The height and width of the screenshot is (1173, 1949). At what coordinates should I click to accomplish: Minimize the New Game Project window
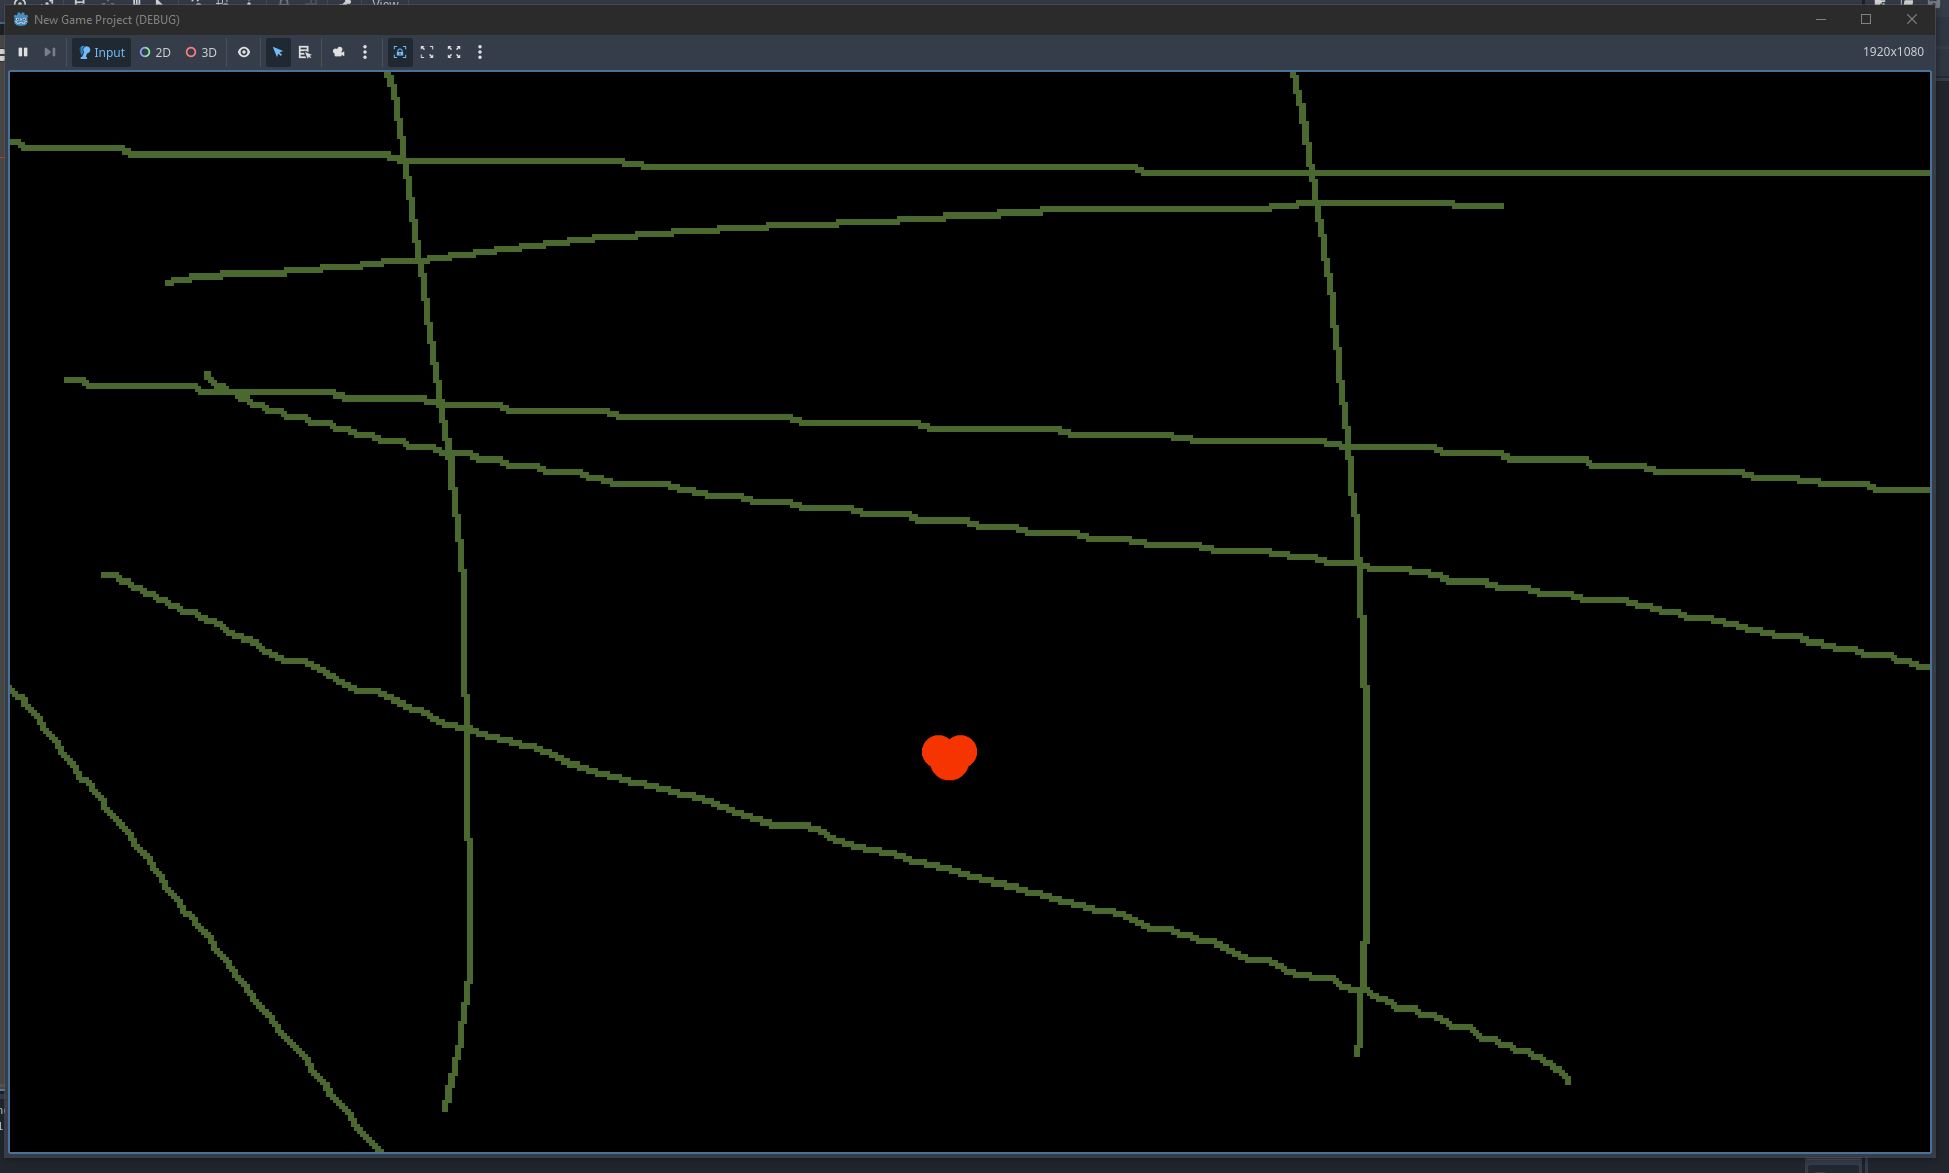(x=1821, y=19)
